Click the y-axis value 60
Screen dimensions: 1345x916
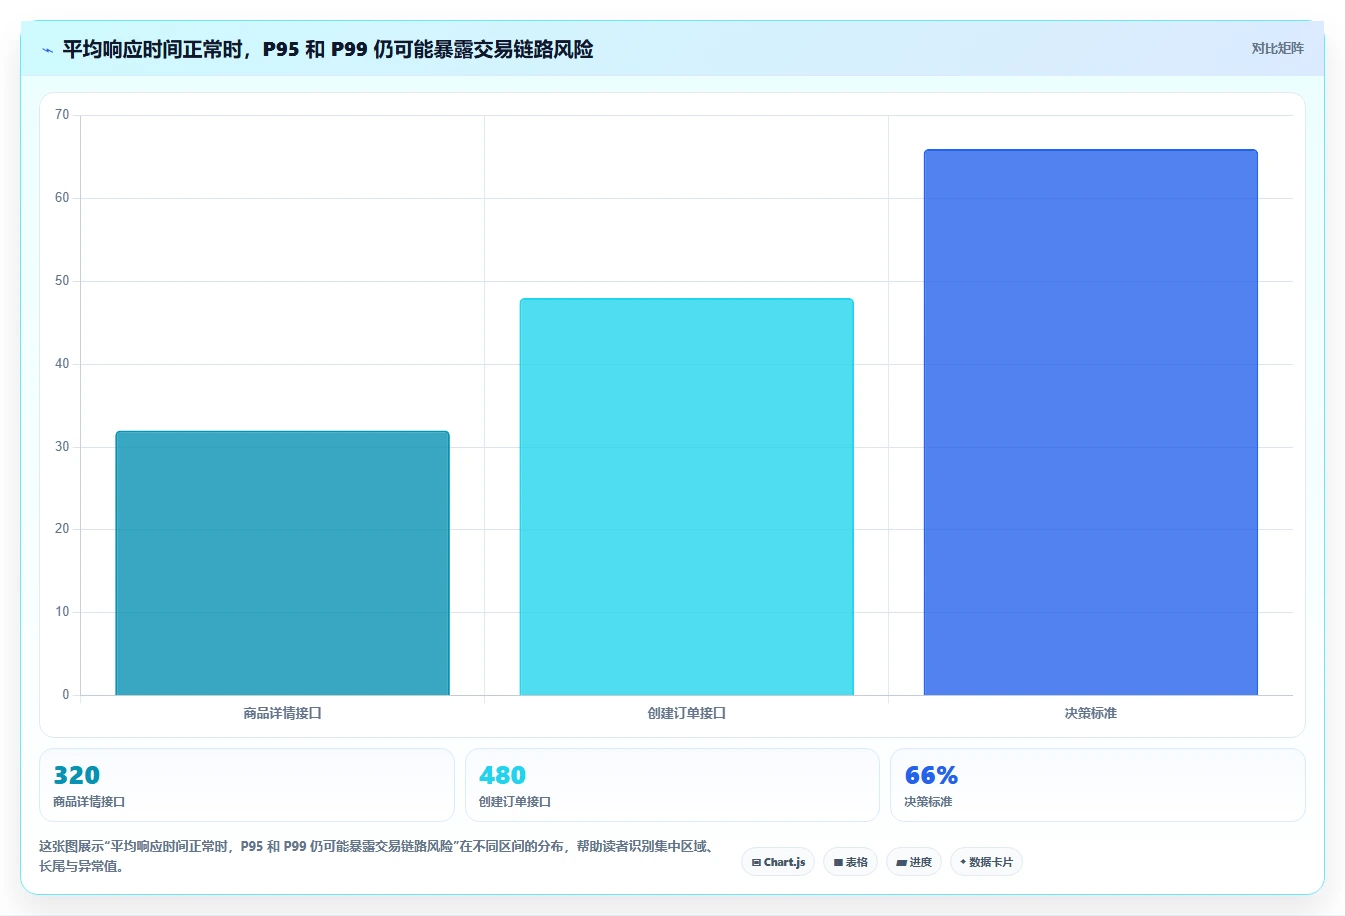(62, 198)
